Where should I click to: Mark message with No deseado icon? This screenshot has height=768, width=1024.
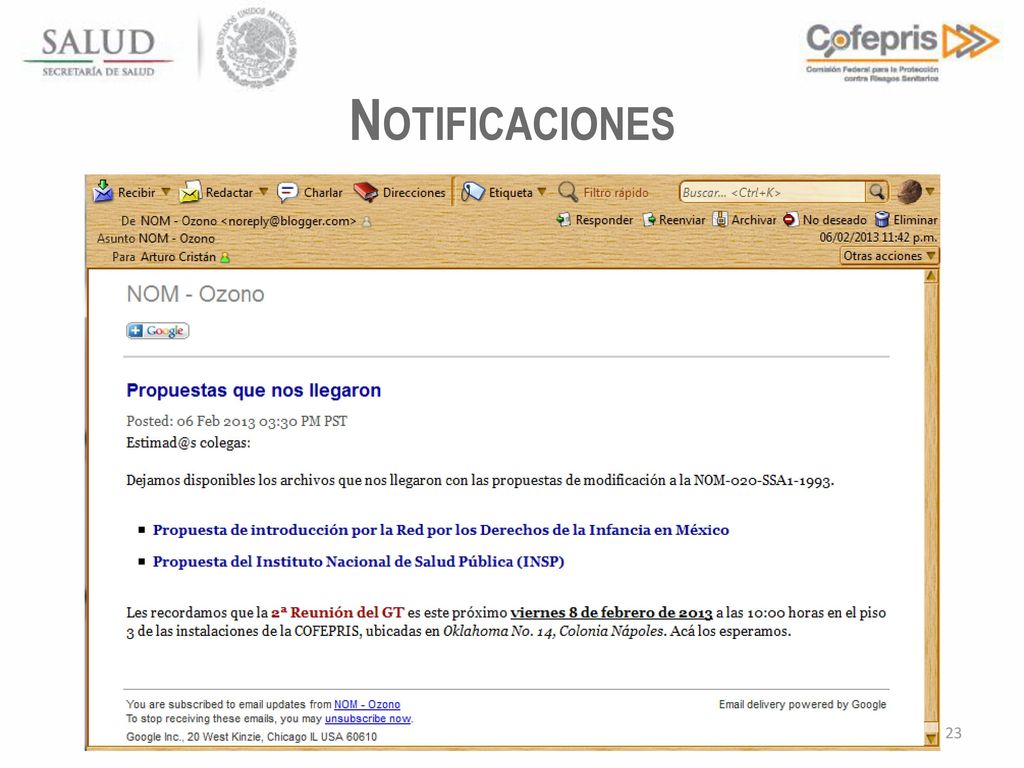coord(790,220)
